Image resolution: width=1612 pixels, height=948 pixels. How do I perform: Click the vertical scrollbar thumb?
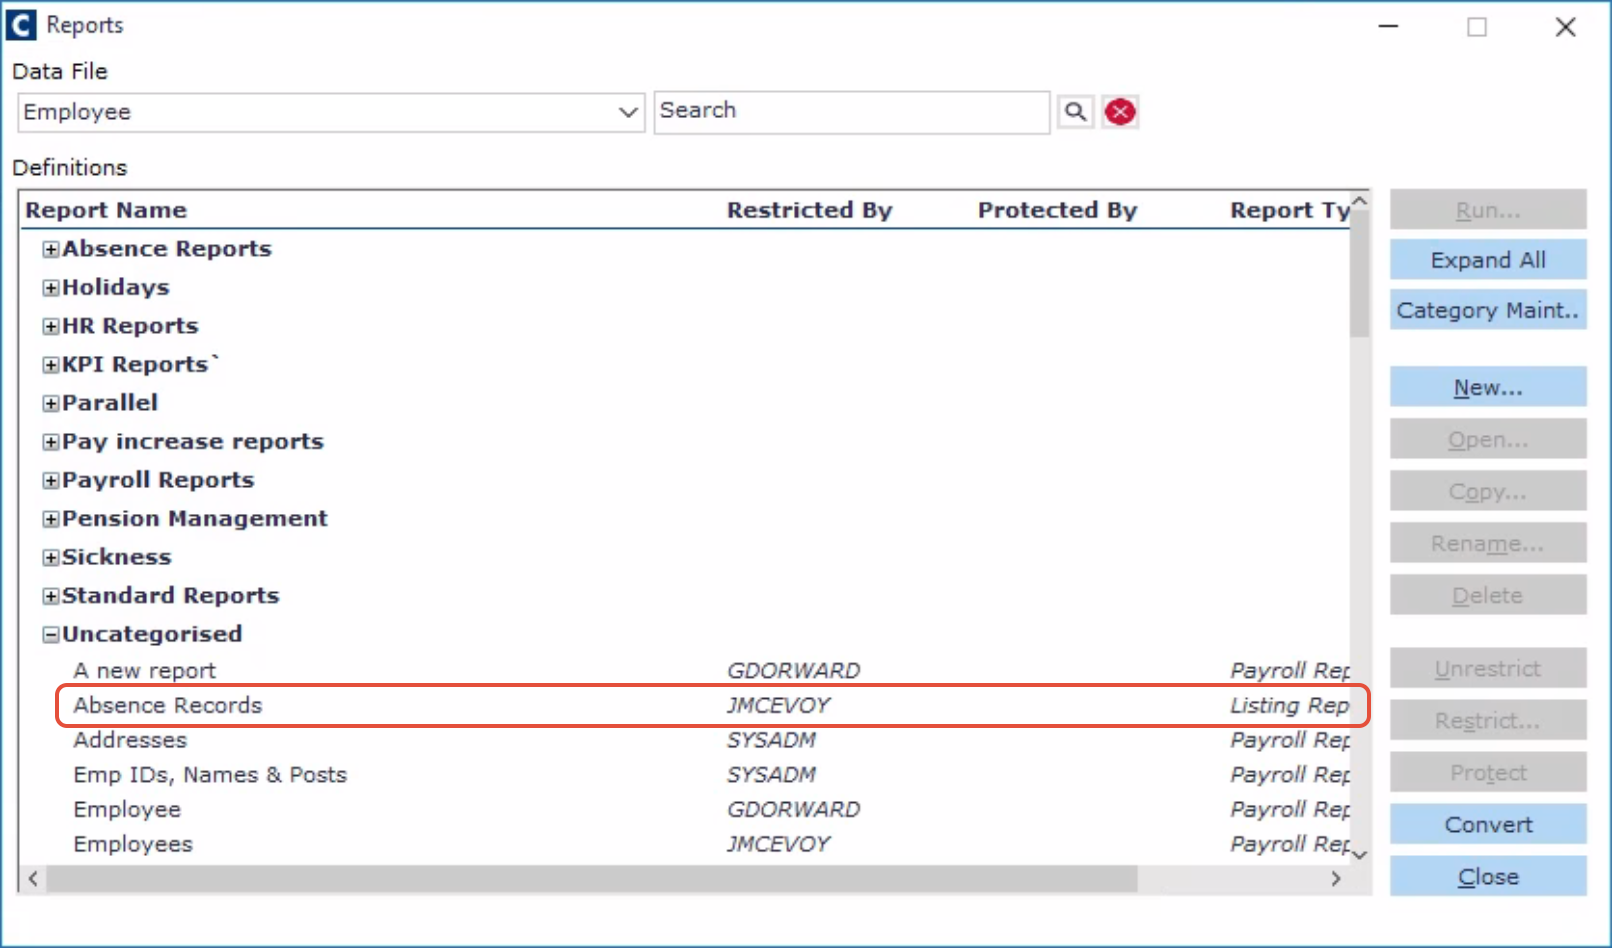pyautogui.click(x=1359, y=274)
